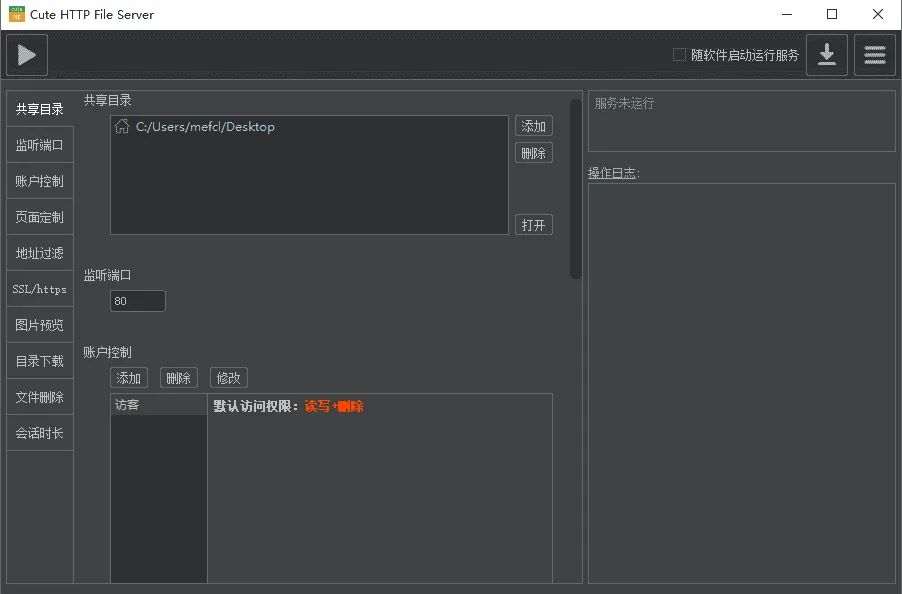Click the port input showing 80
Viewport: 902px width, 594px height.
click(137, 300)
